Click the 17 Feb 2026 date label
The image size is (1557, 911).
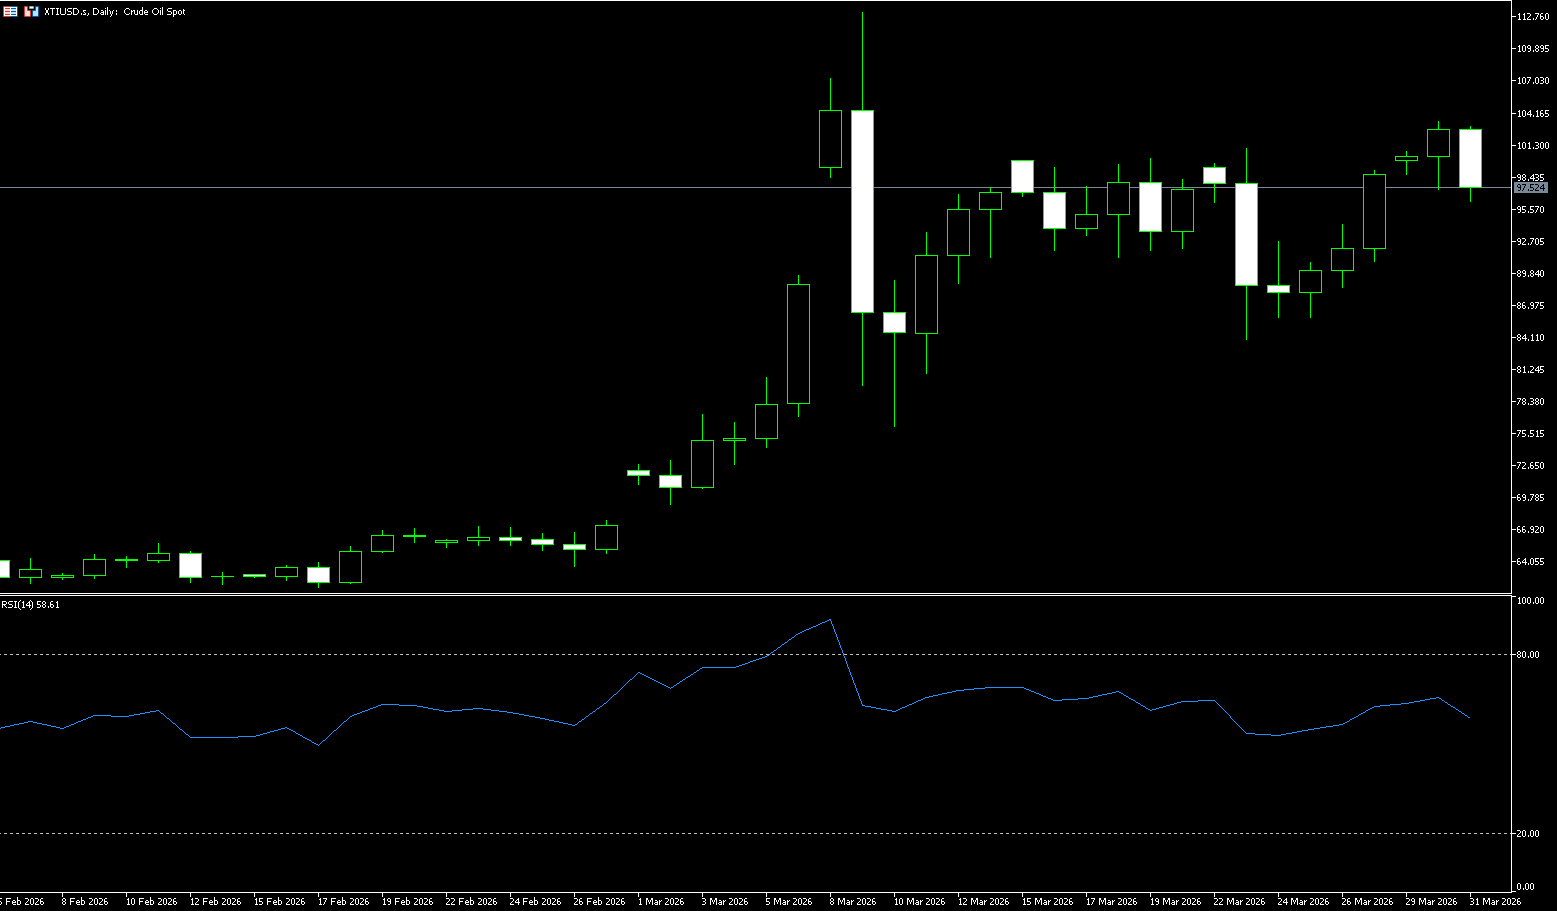point(343,902)
